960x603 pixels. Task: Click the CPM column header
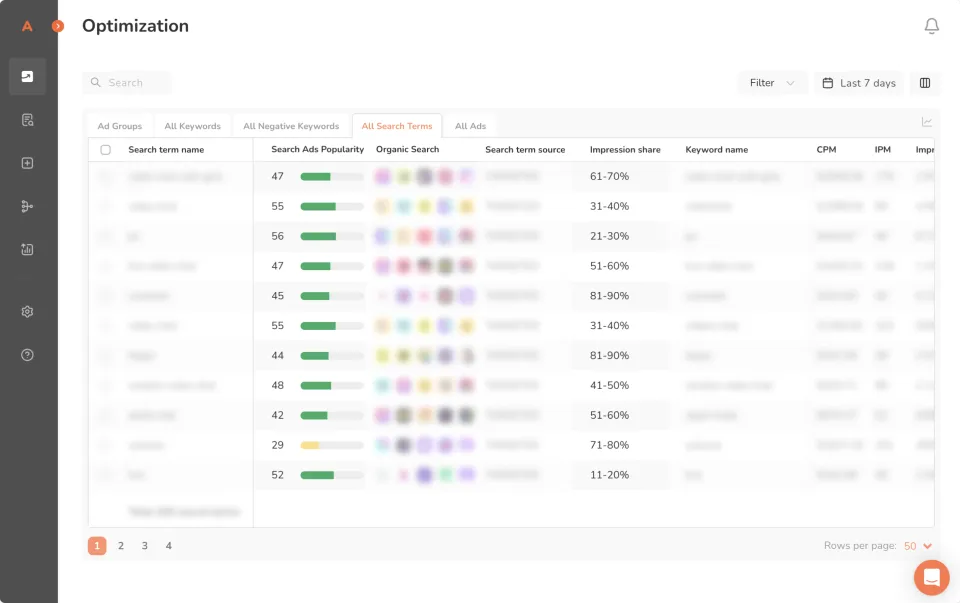[x=826, y=149]
